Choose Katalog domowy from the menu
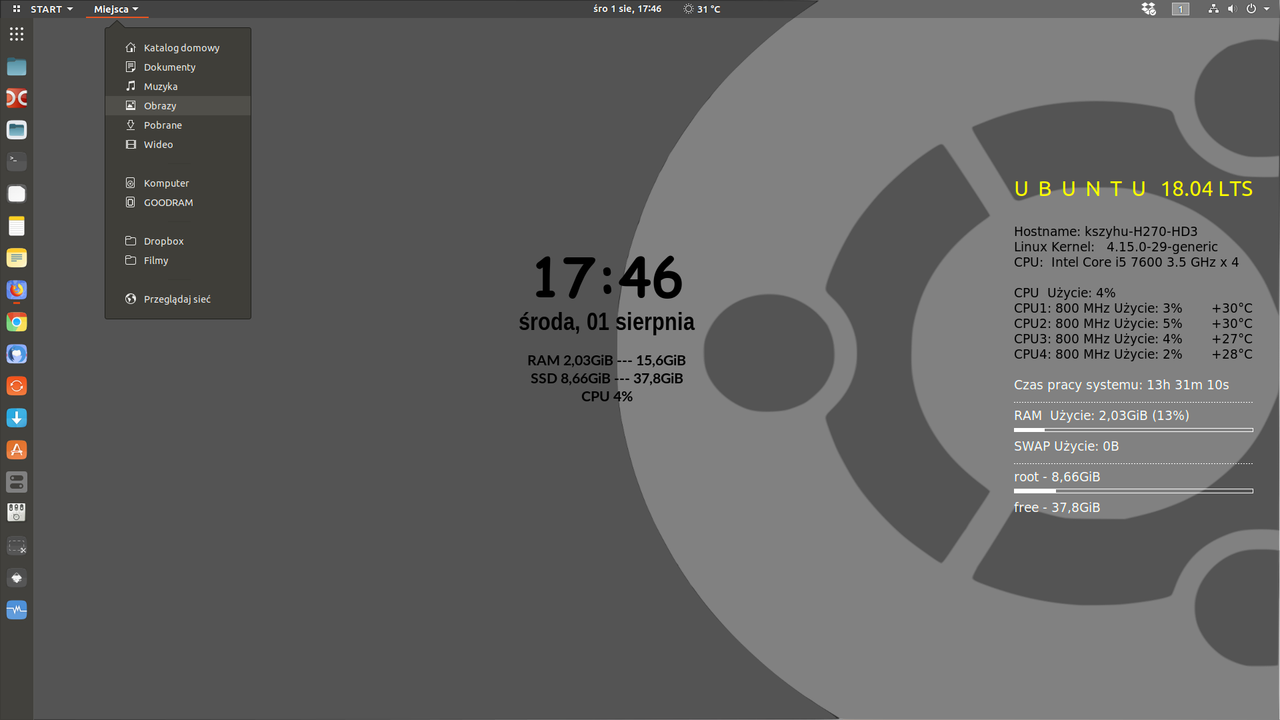 (178, 48)
